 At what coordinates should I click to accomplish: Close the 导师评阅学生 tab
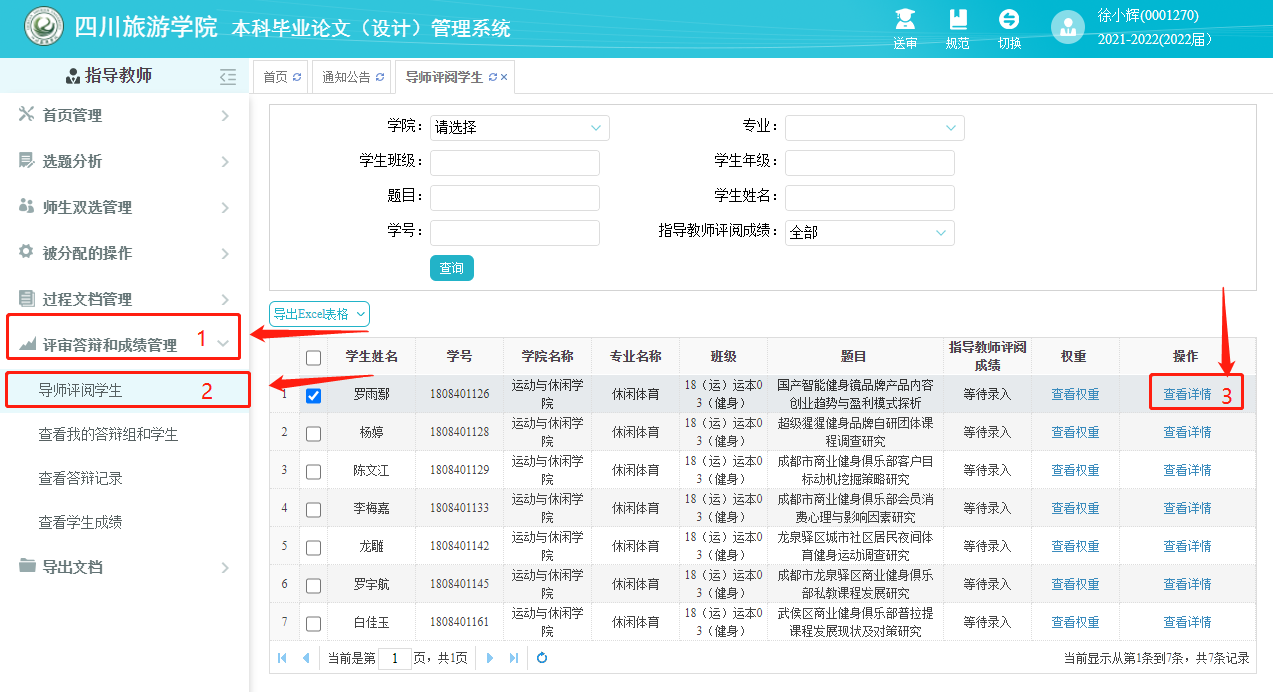504,77
